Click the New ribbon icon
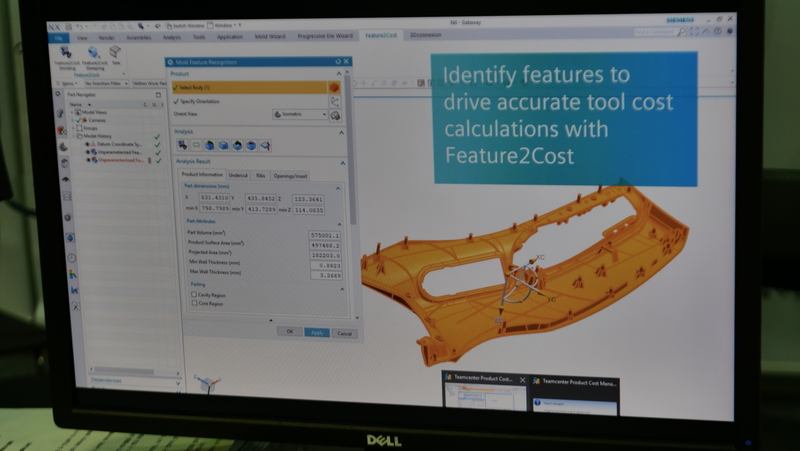The image size is (800, 451). tap(116, 55)
